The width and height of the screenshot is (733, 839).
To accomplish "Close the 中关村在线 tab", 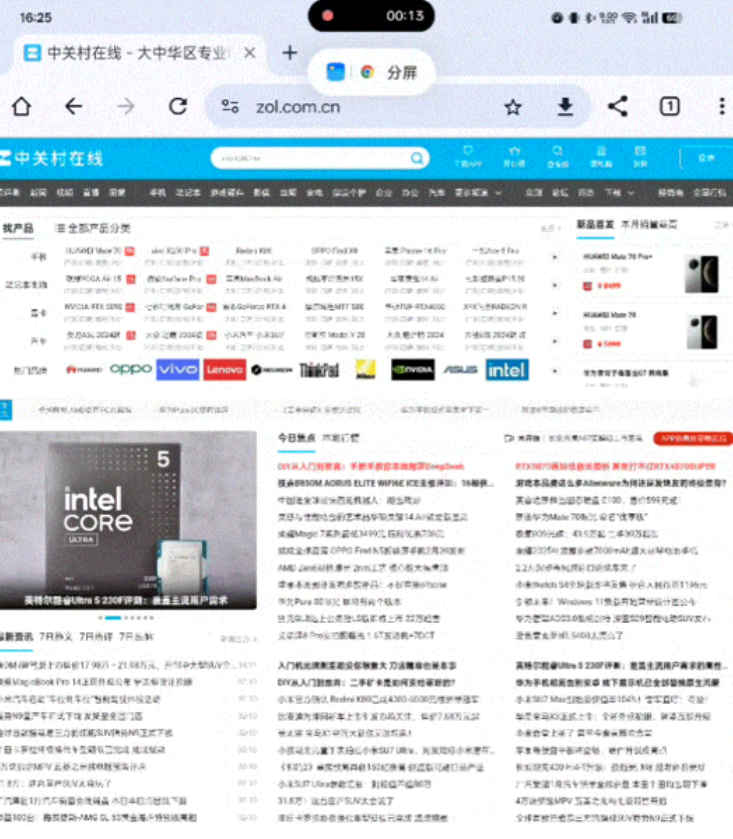I will click(x=249, y=52).
